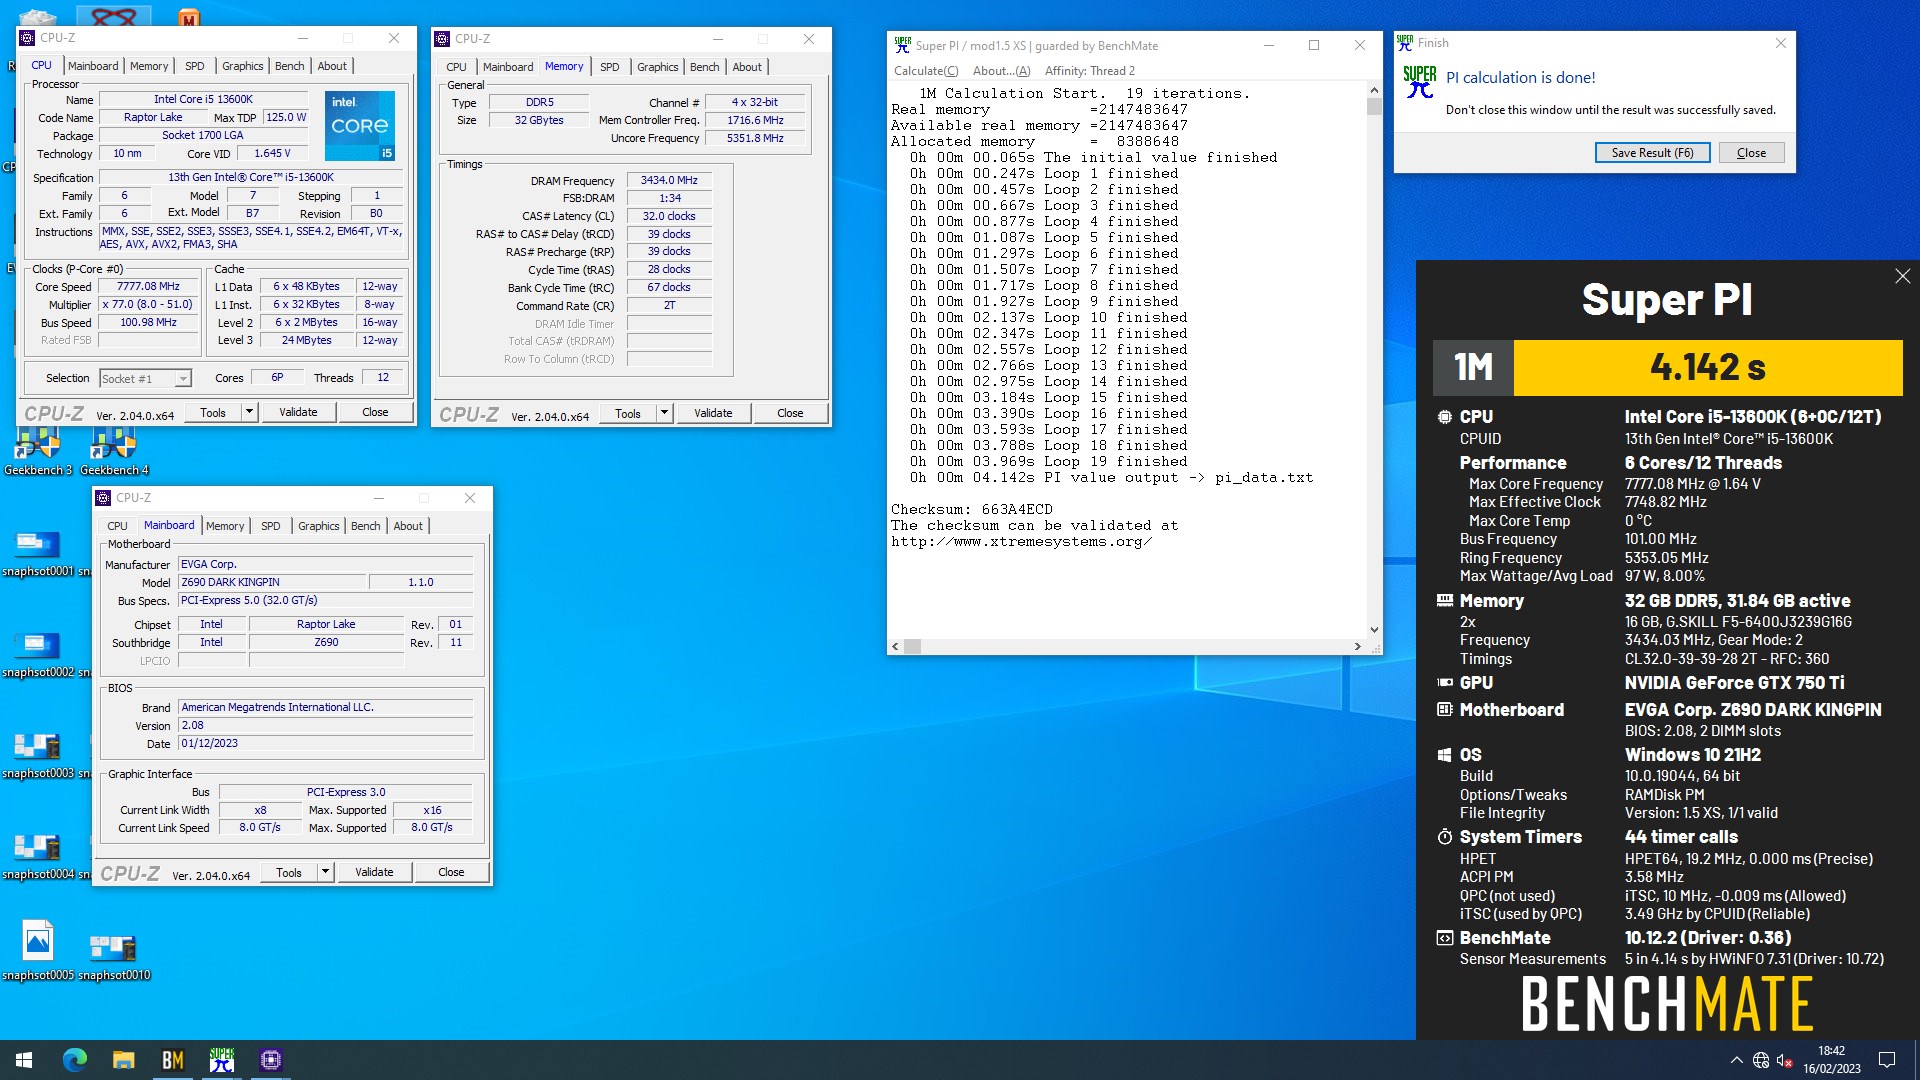Click the Multiplier x 77.0 value
Image resolution: width=1920 pixels, height=1080 pixels.
pos(148,304)
